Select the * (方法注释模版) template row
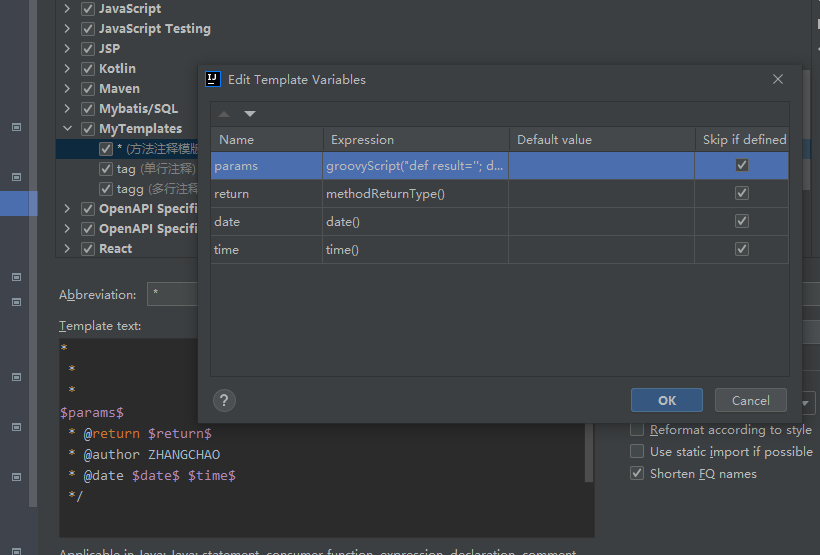 [127, 149]
